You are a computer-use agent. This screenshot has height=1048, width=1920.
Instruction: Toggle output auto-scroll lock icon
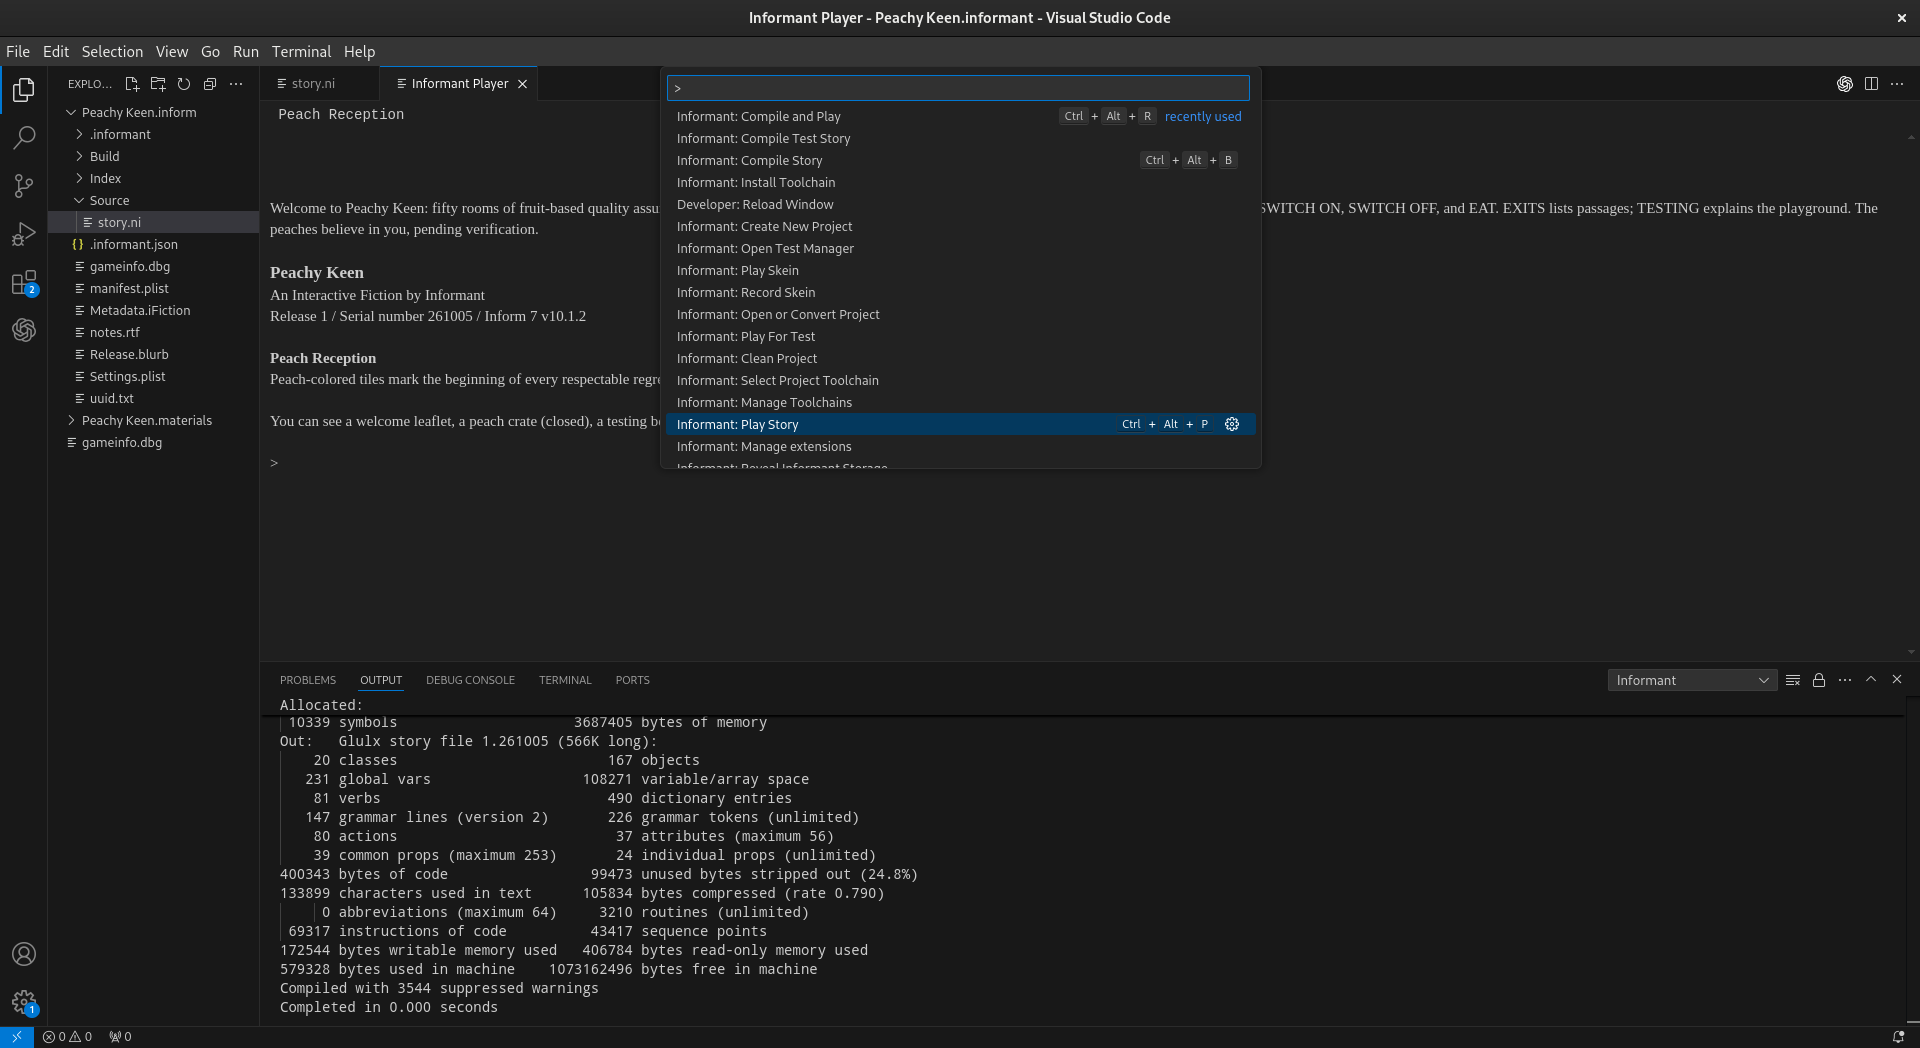pos(1819,680)
